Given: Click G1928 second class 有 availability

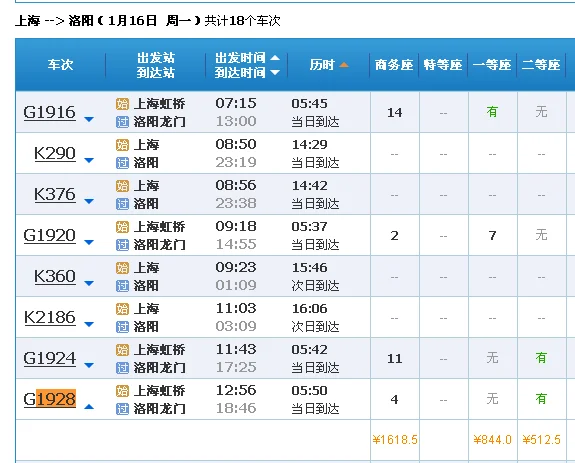Looking at the screenshot, I should click(541, 399).
